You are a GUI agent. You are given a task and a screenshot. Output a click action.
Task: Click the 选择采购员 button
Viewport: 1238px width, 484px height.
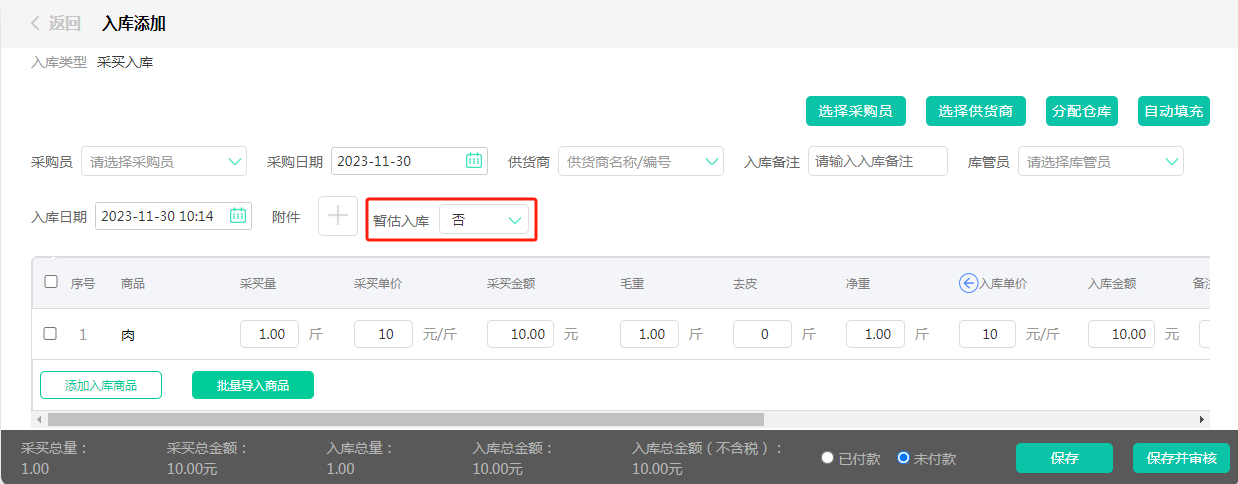tap(855, 112)
